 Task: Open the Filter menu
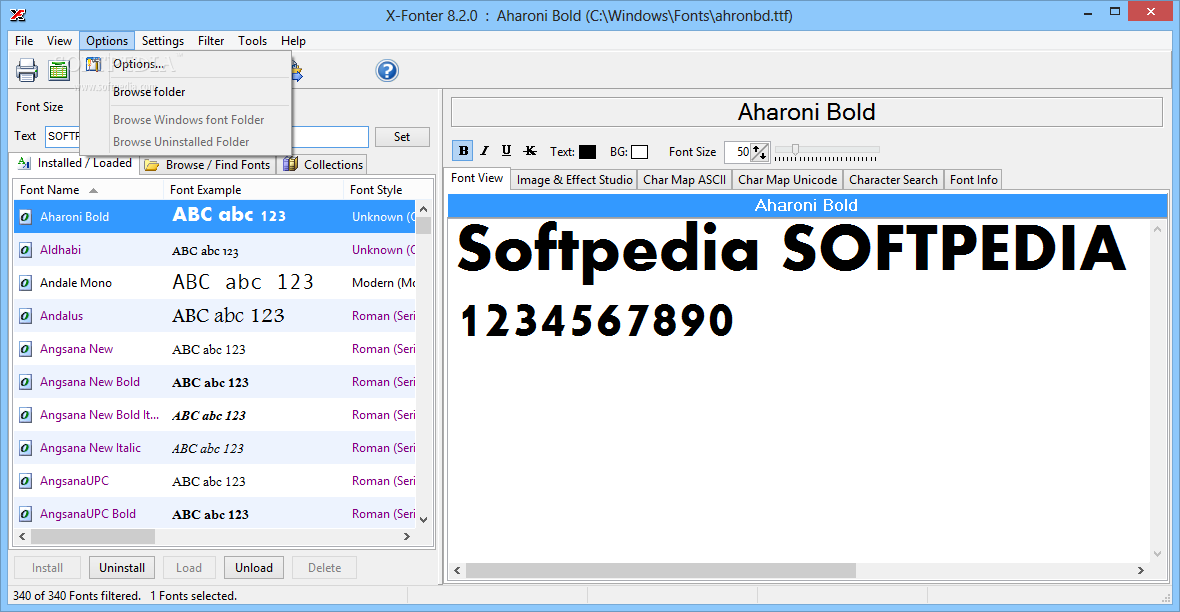point(211,41)
